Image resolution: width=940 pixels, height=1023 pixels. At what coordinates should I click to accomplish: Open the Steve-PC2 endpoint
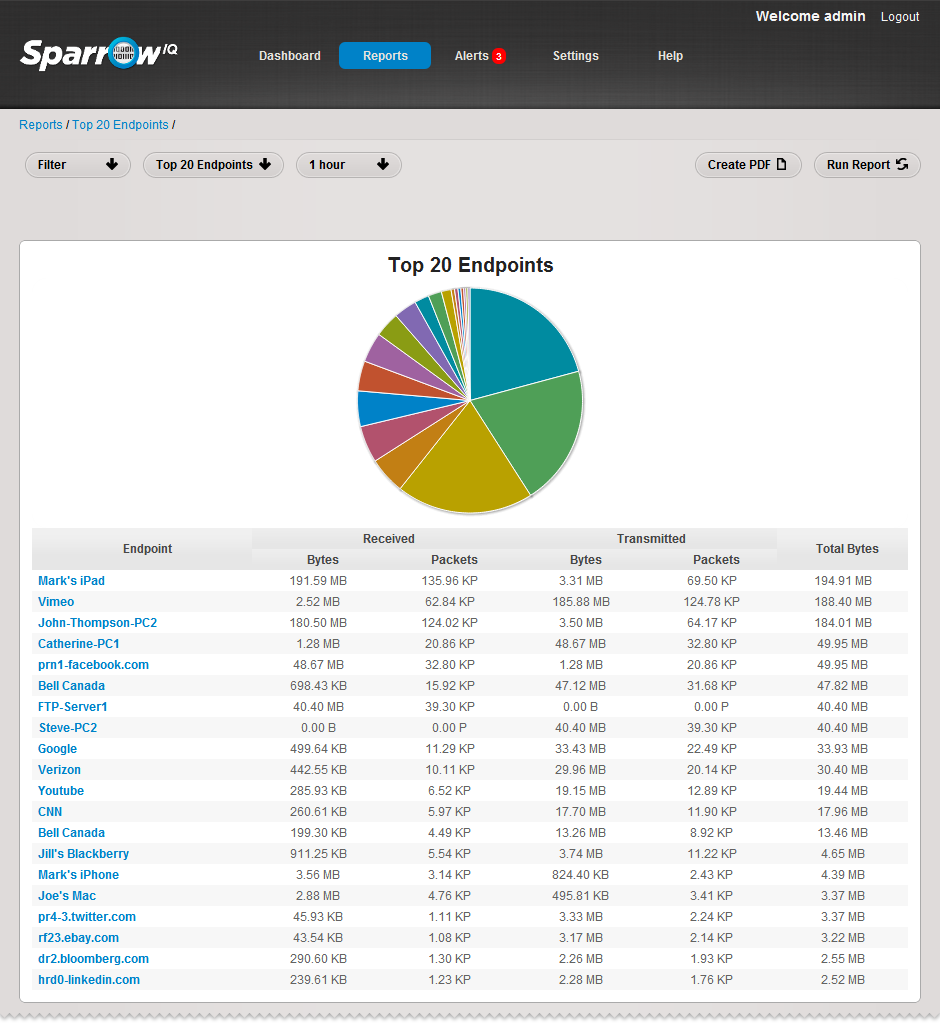(68, 727)
